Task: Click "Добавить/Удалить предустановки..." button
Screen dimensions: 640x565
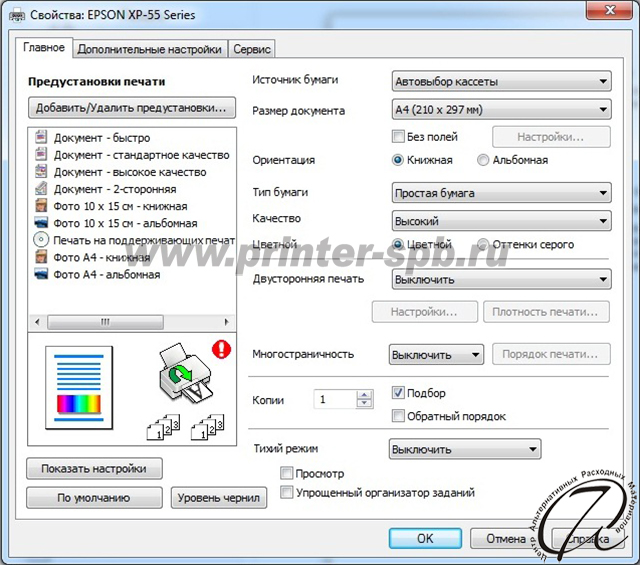Action: tap(132, 108)
